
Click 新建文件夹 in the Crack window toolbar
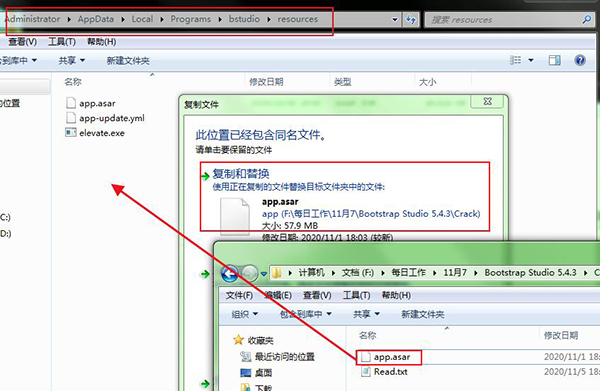pos(422,314)
